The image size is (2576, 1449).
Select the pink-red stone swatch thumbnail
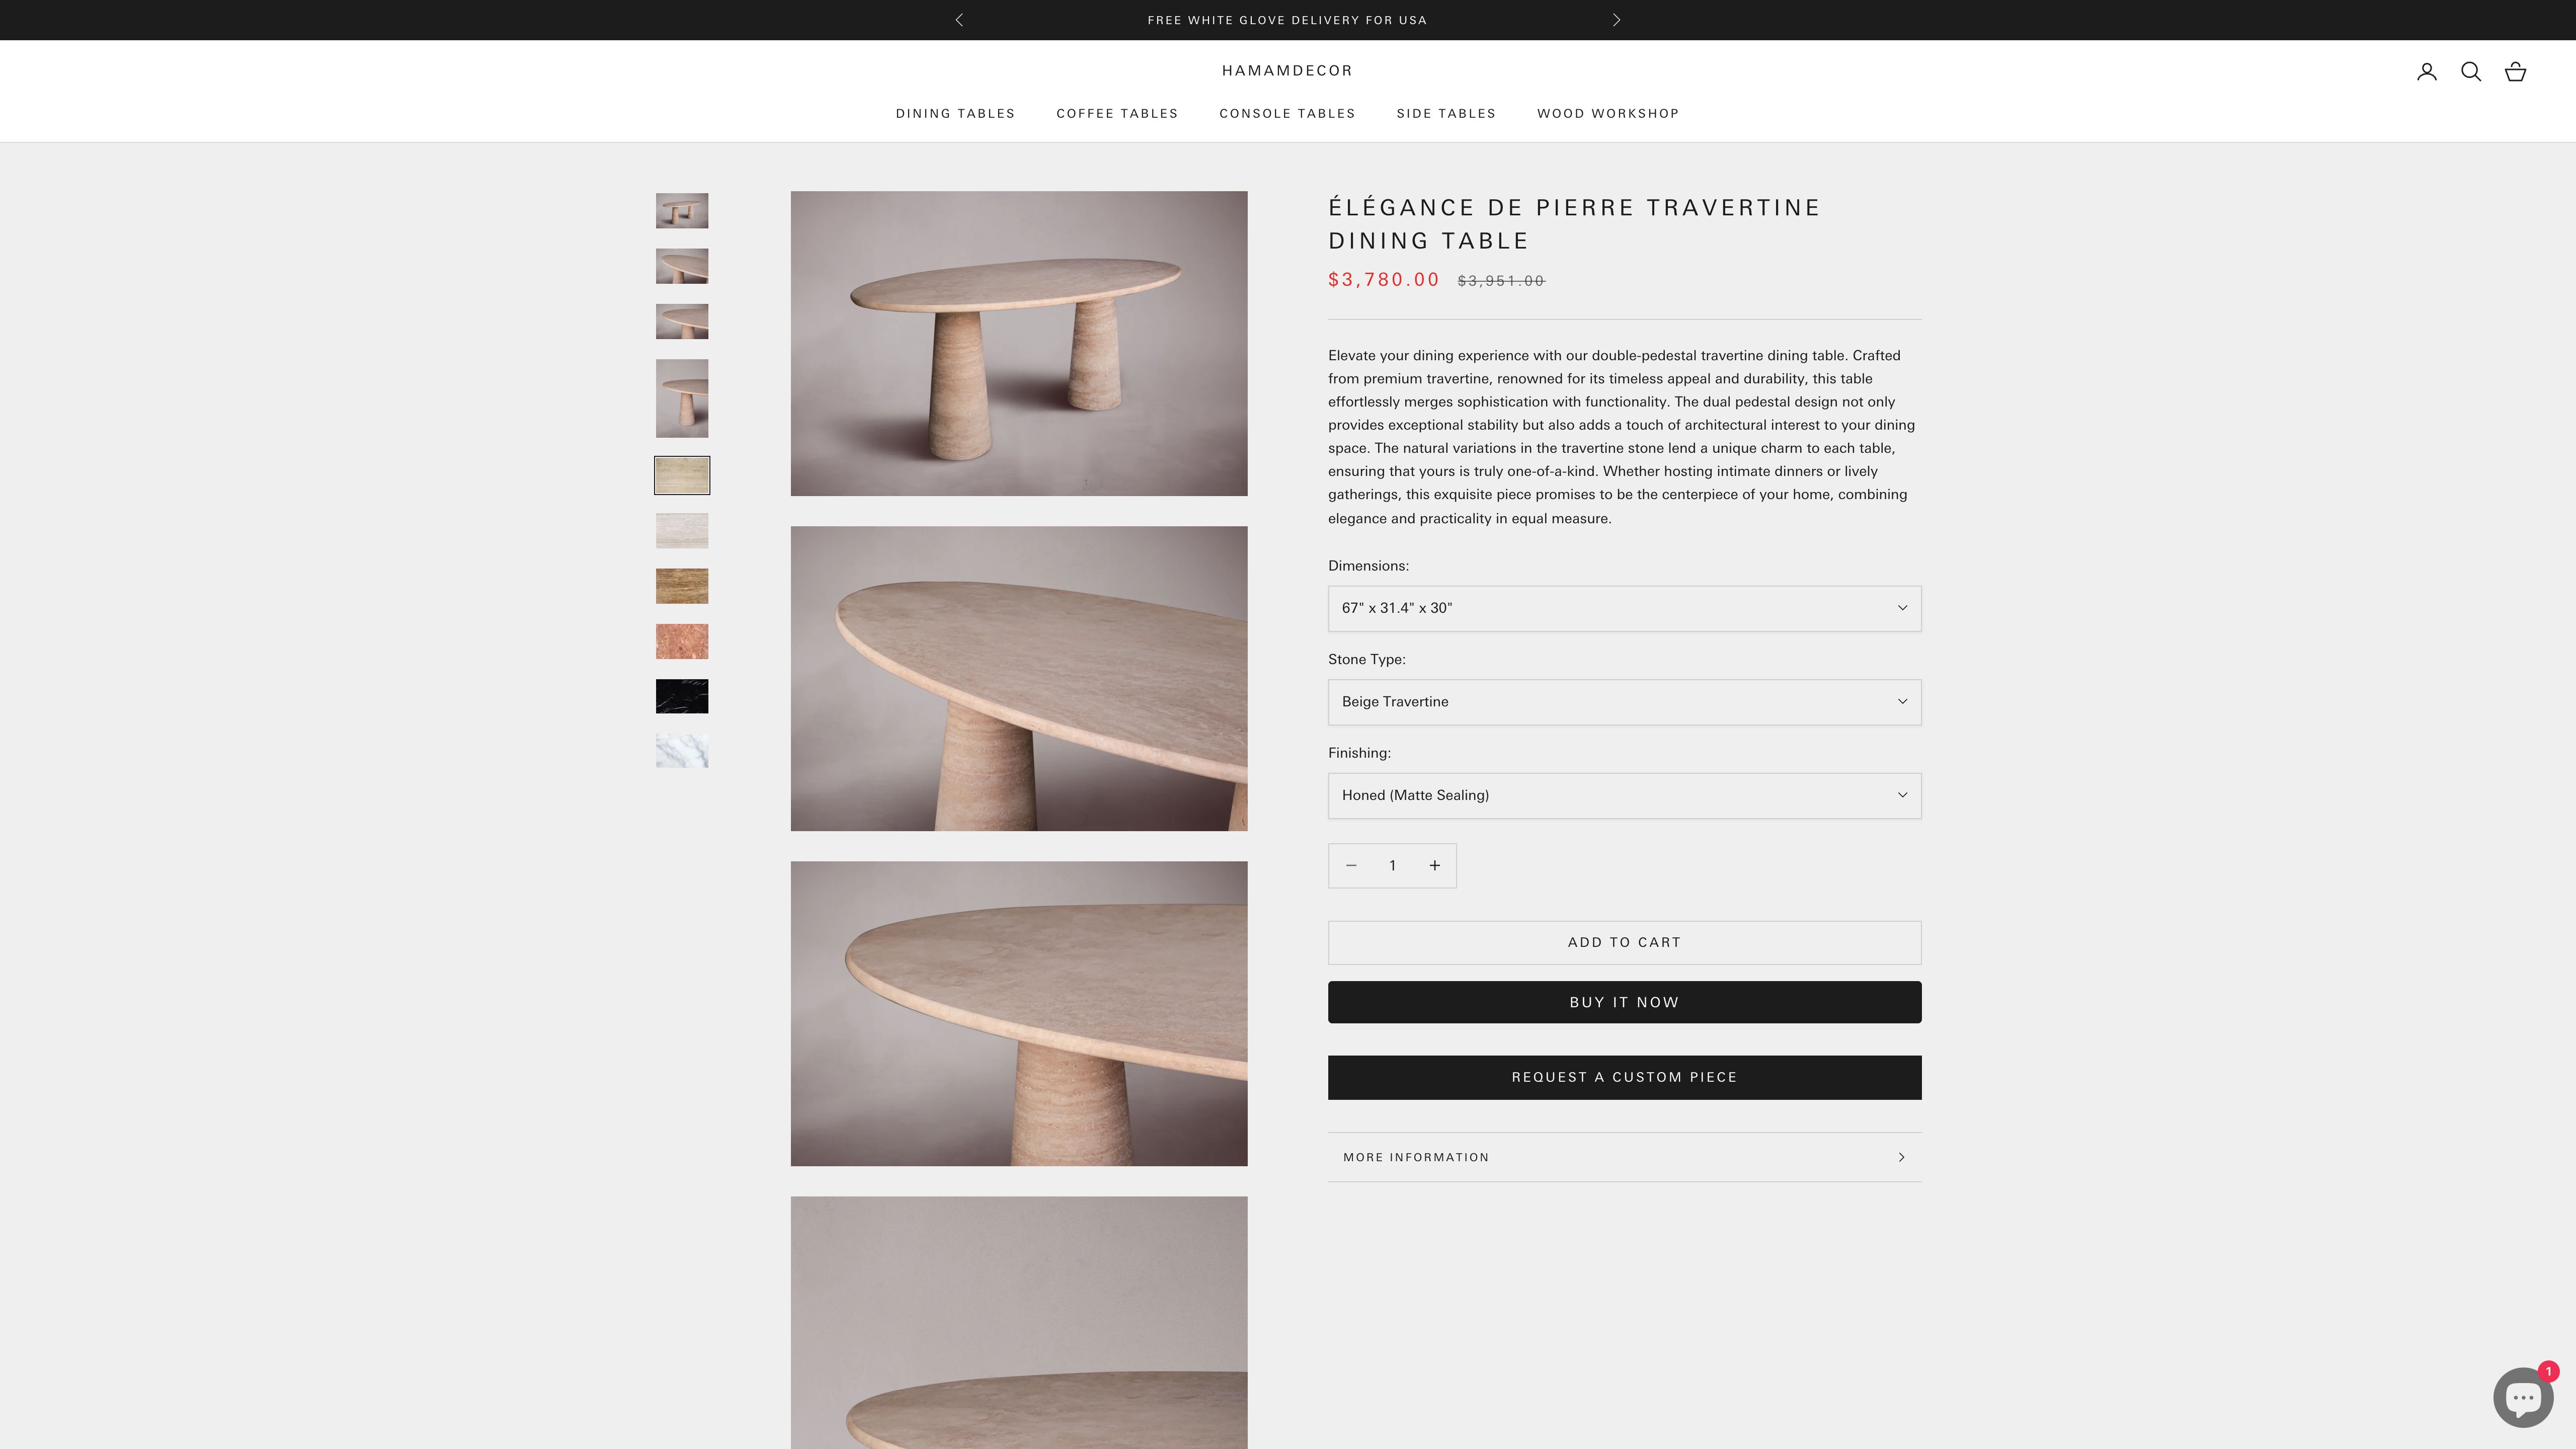tap(682, 641)
